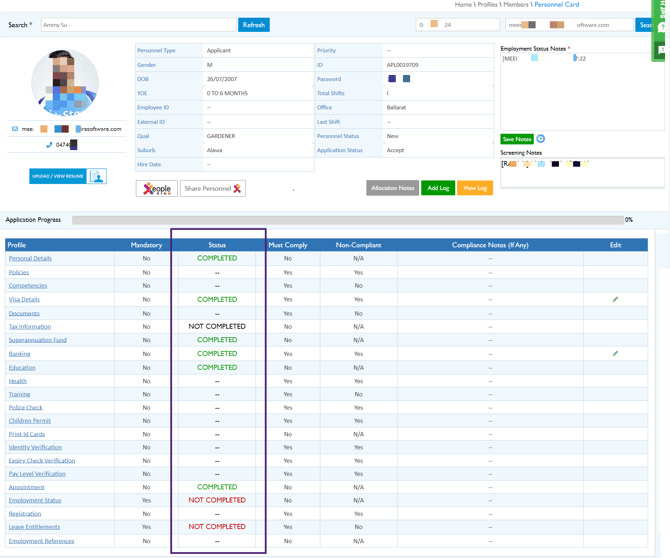Image resolution: width=670 pixels, height=558 pixels.
Task: Click the resume document icon
Action: tap(97, 176)
